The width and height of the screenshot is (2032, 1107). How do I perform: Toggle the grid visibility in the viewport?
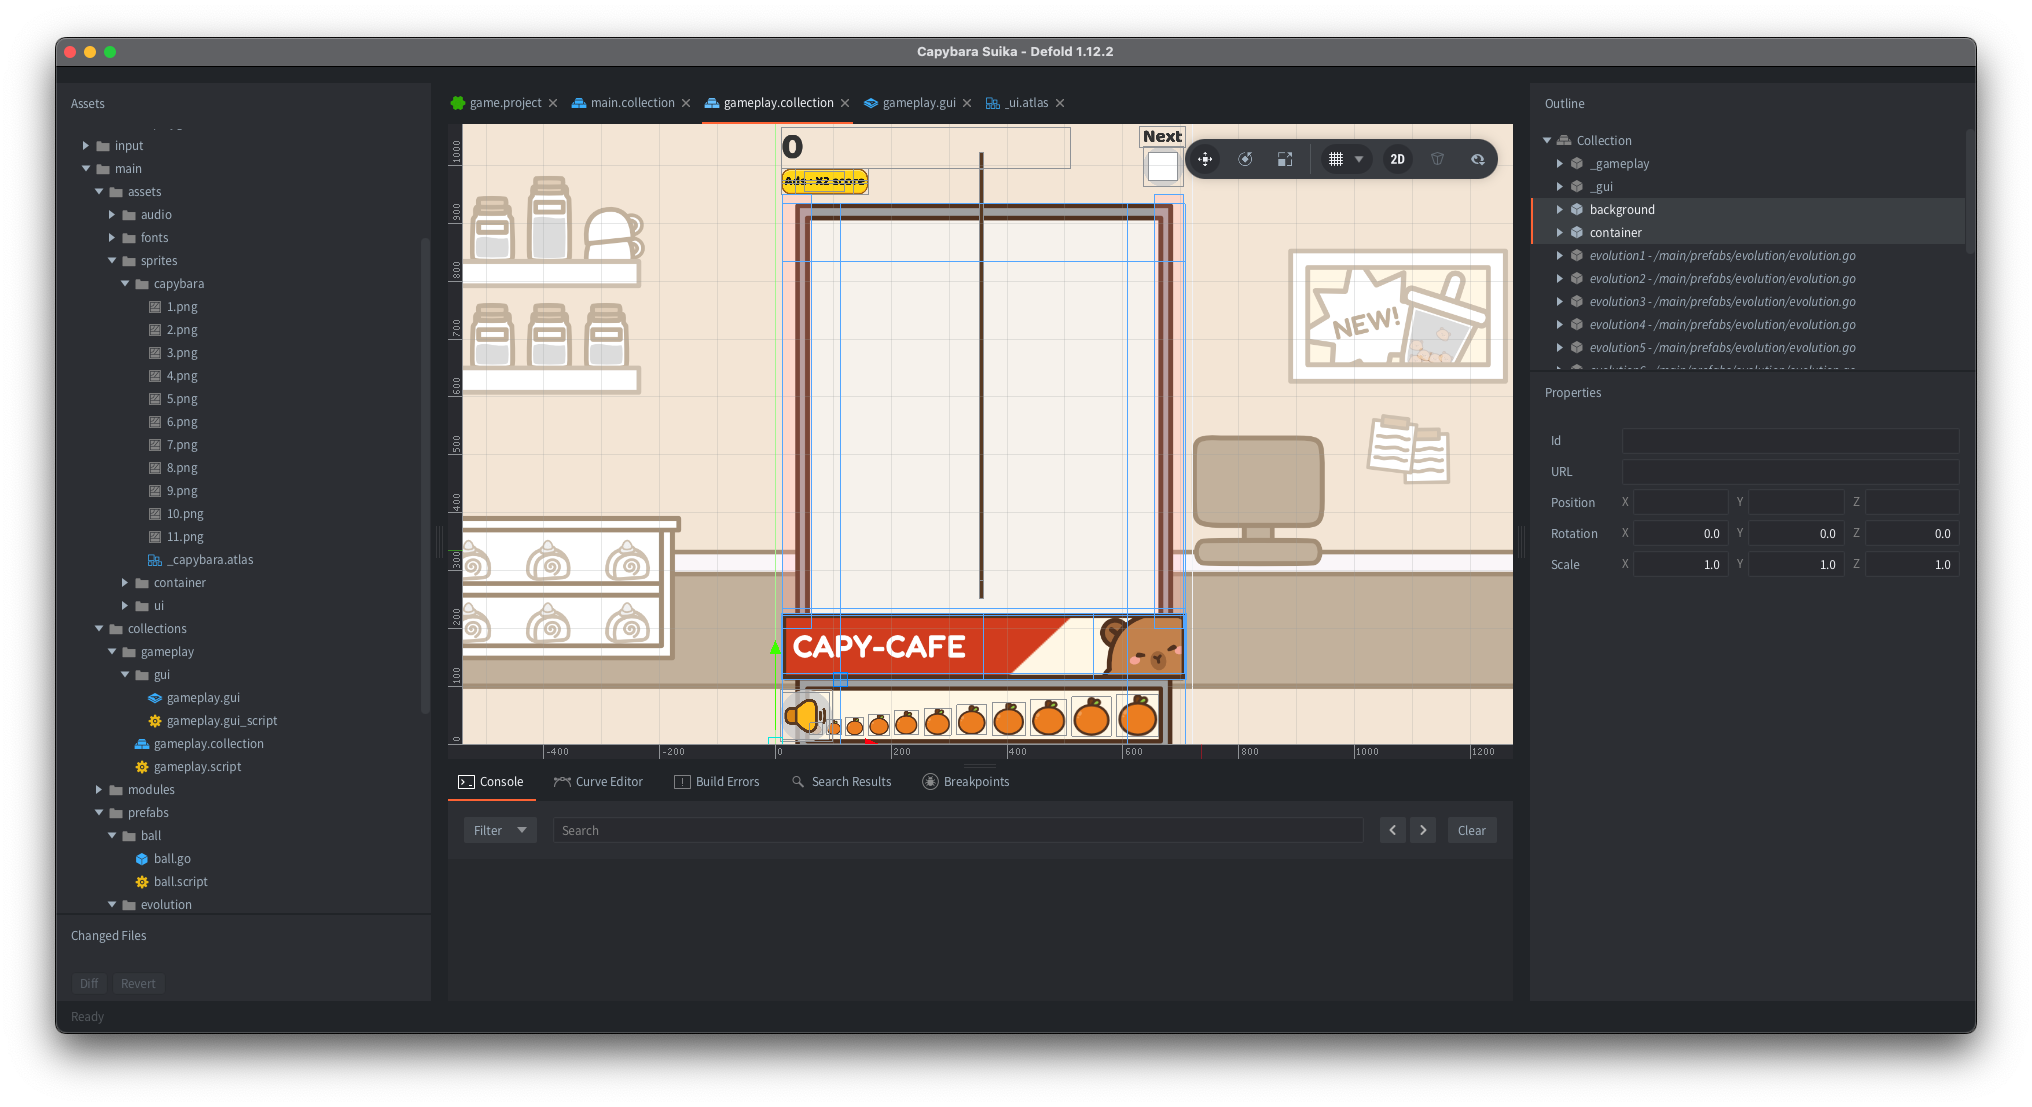pos(1337,159)
